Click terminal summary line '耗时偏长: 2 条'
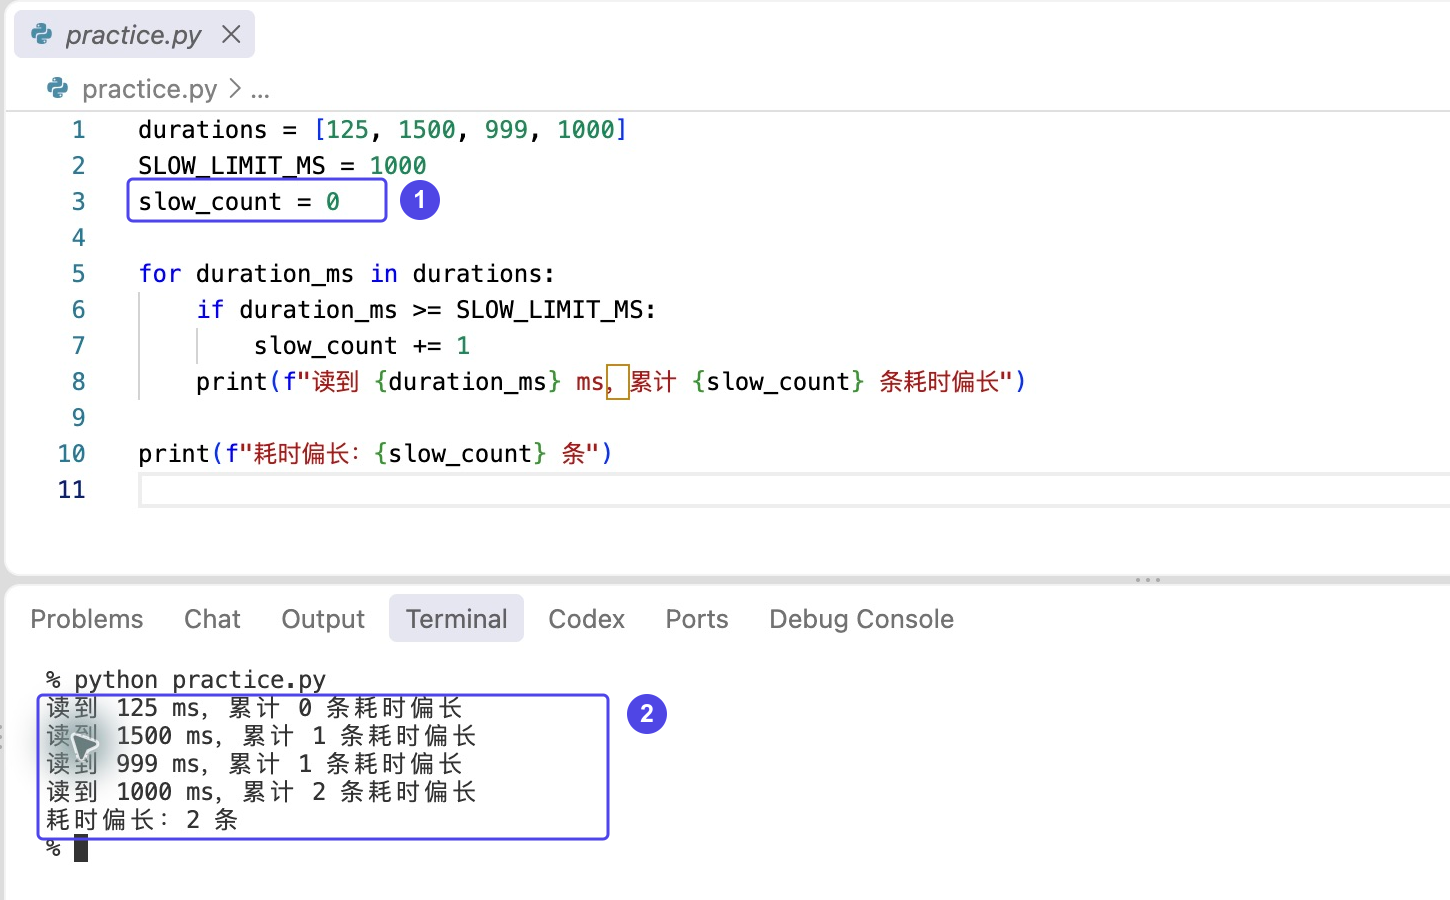1450x900 pixels. tap(142, 820)
